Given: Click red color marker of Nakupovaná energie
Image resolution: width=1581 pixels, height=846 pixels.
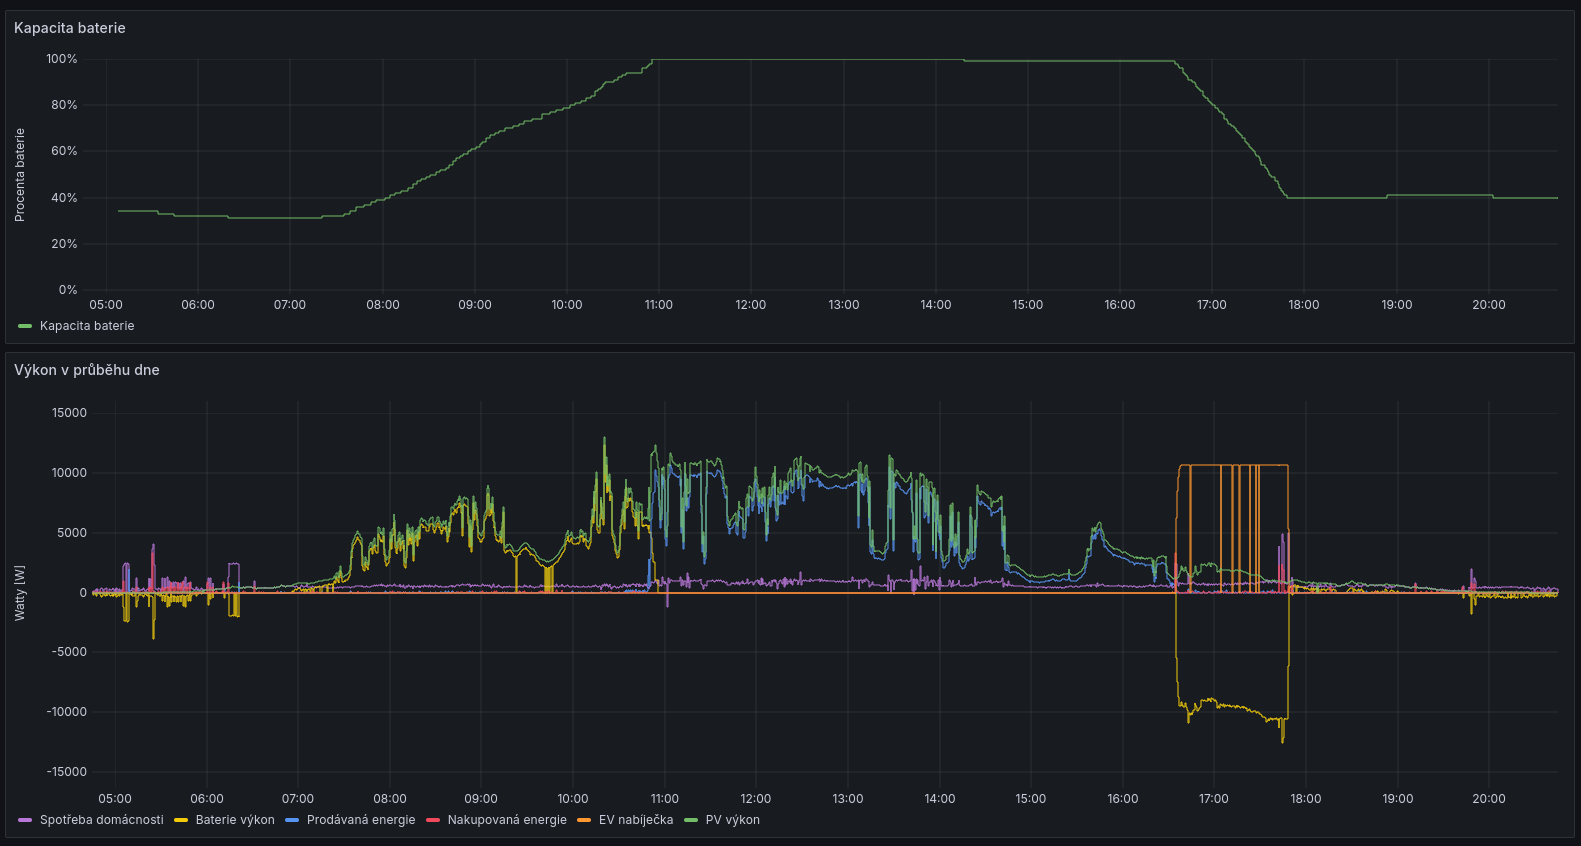Looking at the screenshot, I should (x=433, y=820).
